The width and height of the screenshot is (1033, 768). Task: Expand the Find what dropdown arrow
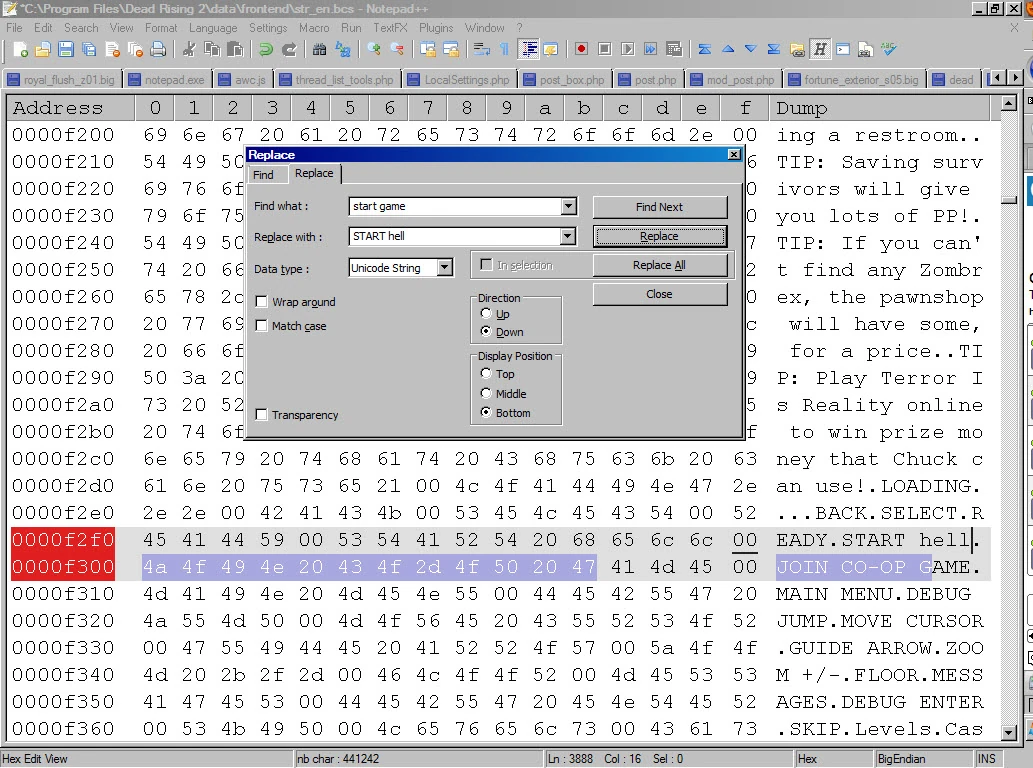pos(569,206)
